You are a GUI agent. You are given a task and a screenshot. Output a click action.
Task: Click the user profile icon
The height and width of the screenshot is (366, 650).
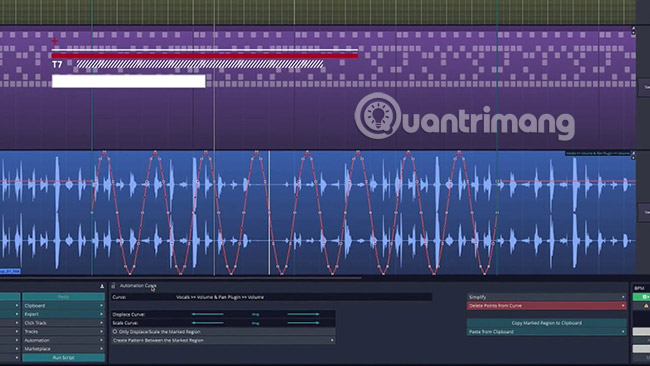click(x=102, y=286)
